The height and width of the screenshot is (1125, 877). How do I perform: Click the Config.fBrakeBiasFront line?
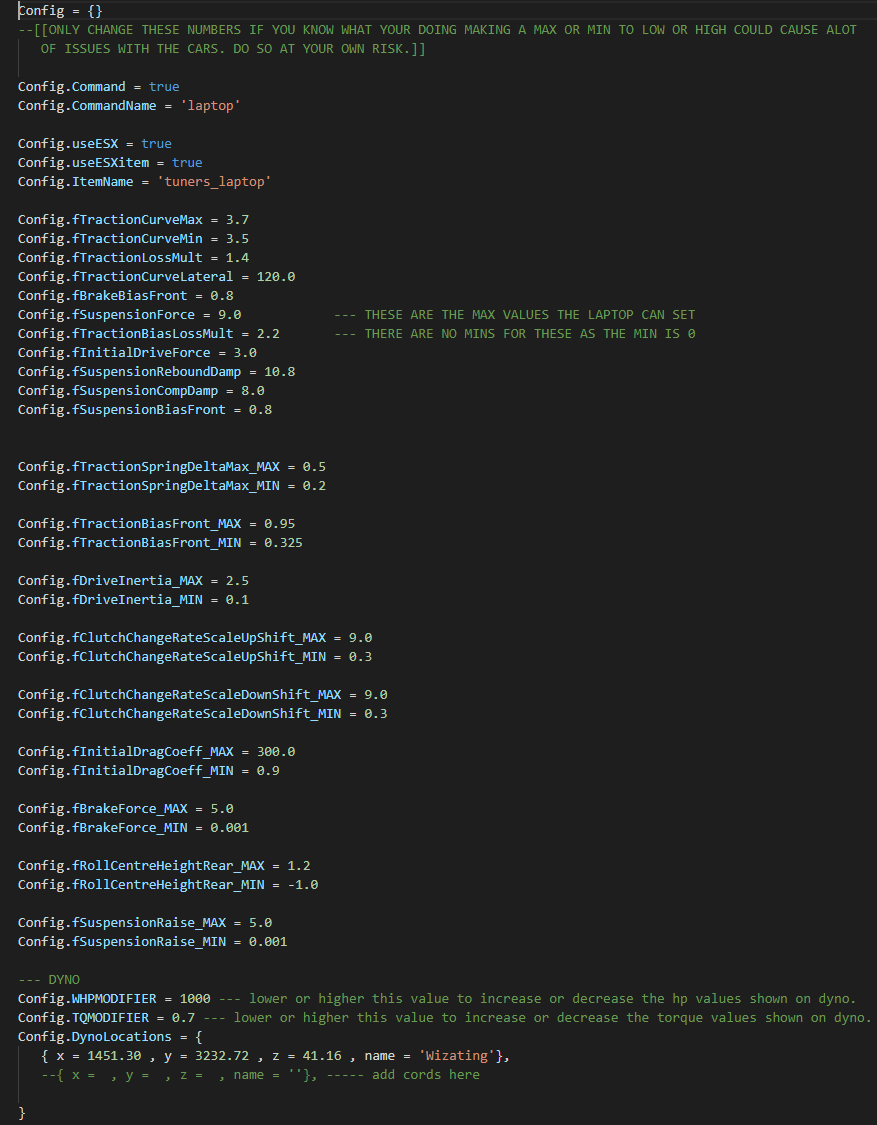(x=126, y=296)
